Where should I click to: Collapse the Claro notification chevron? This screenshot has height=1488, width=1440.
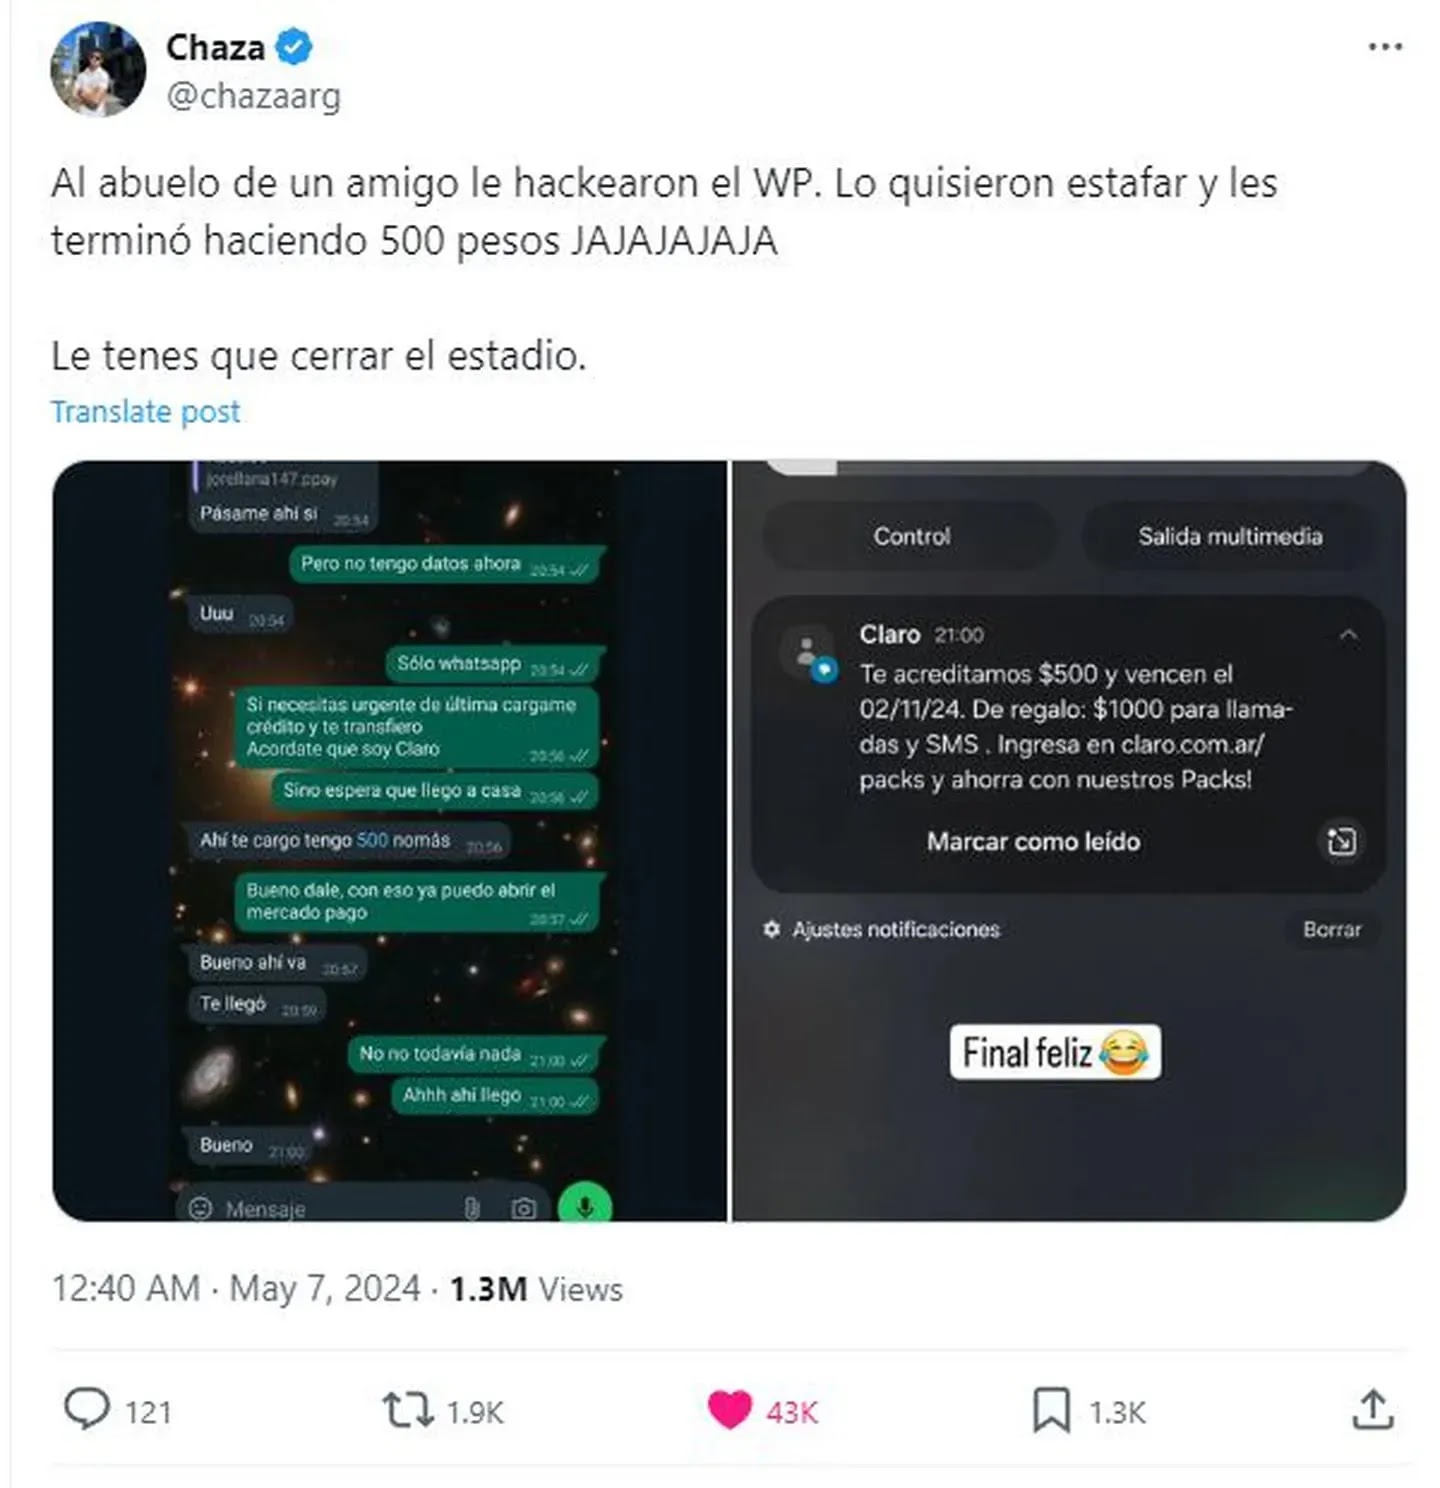coord(1349,635)
